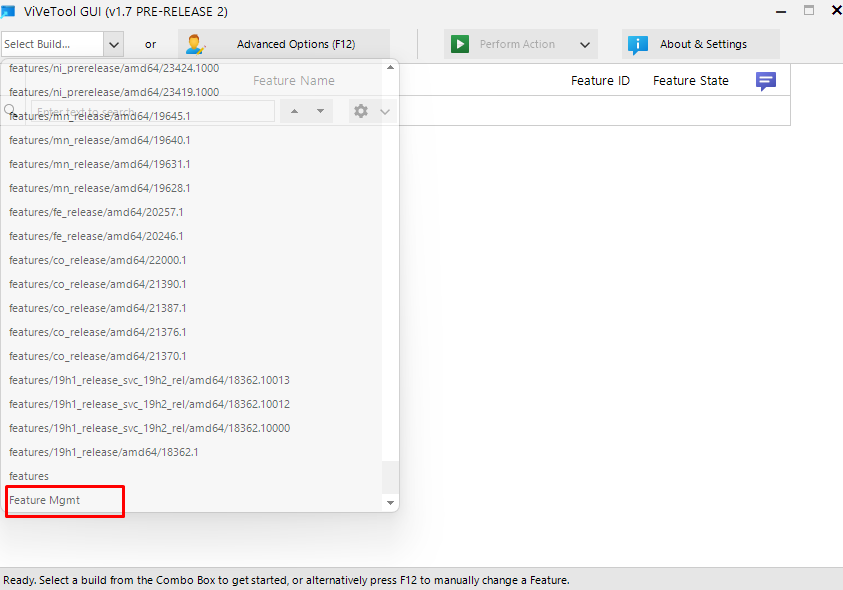Select build mn_release/amd64/19645.1

tap(99, 116)
